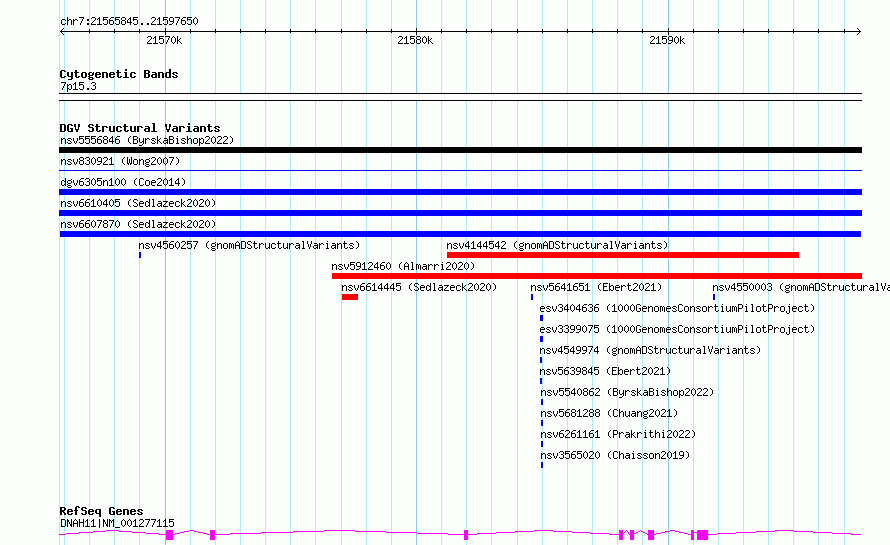The image size is (890, 545).
Task: Click the blue nsv5681288 marker
Action: click(x=542, y=423)
